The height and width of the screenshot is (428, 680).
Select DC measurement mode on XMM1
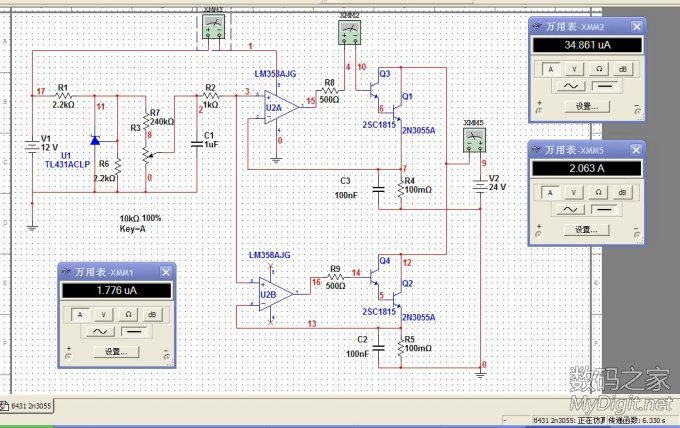pyautogui.click(x=130, y=330)
